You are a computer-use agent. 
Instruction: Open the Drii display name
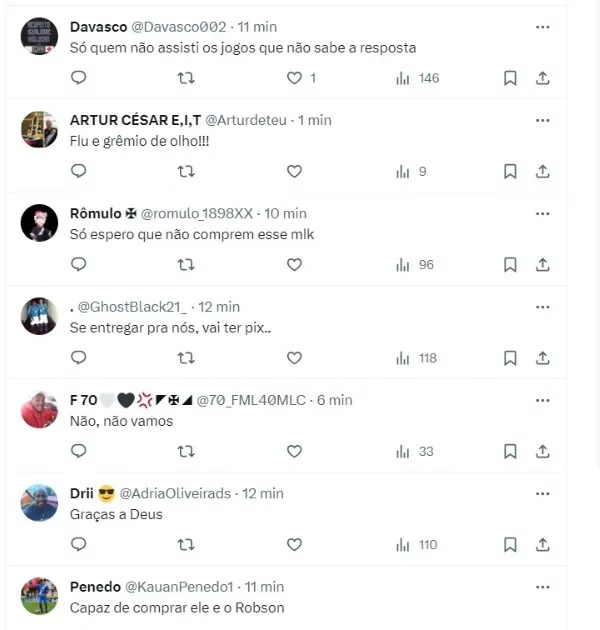82,493
